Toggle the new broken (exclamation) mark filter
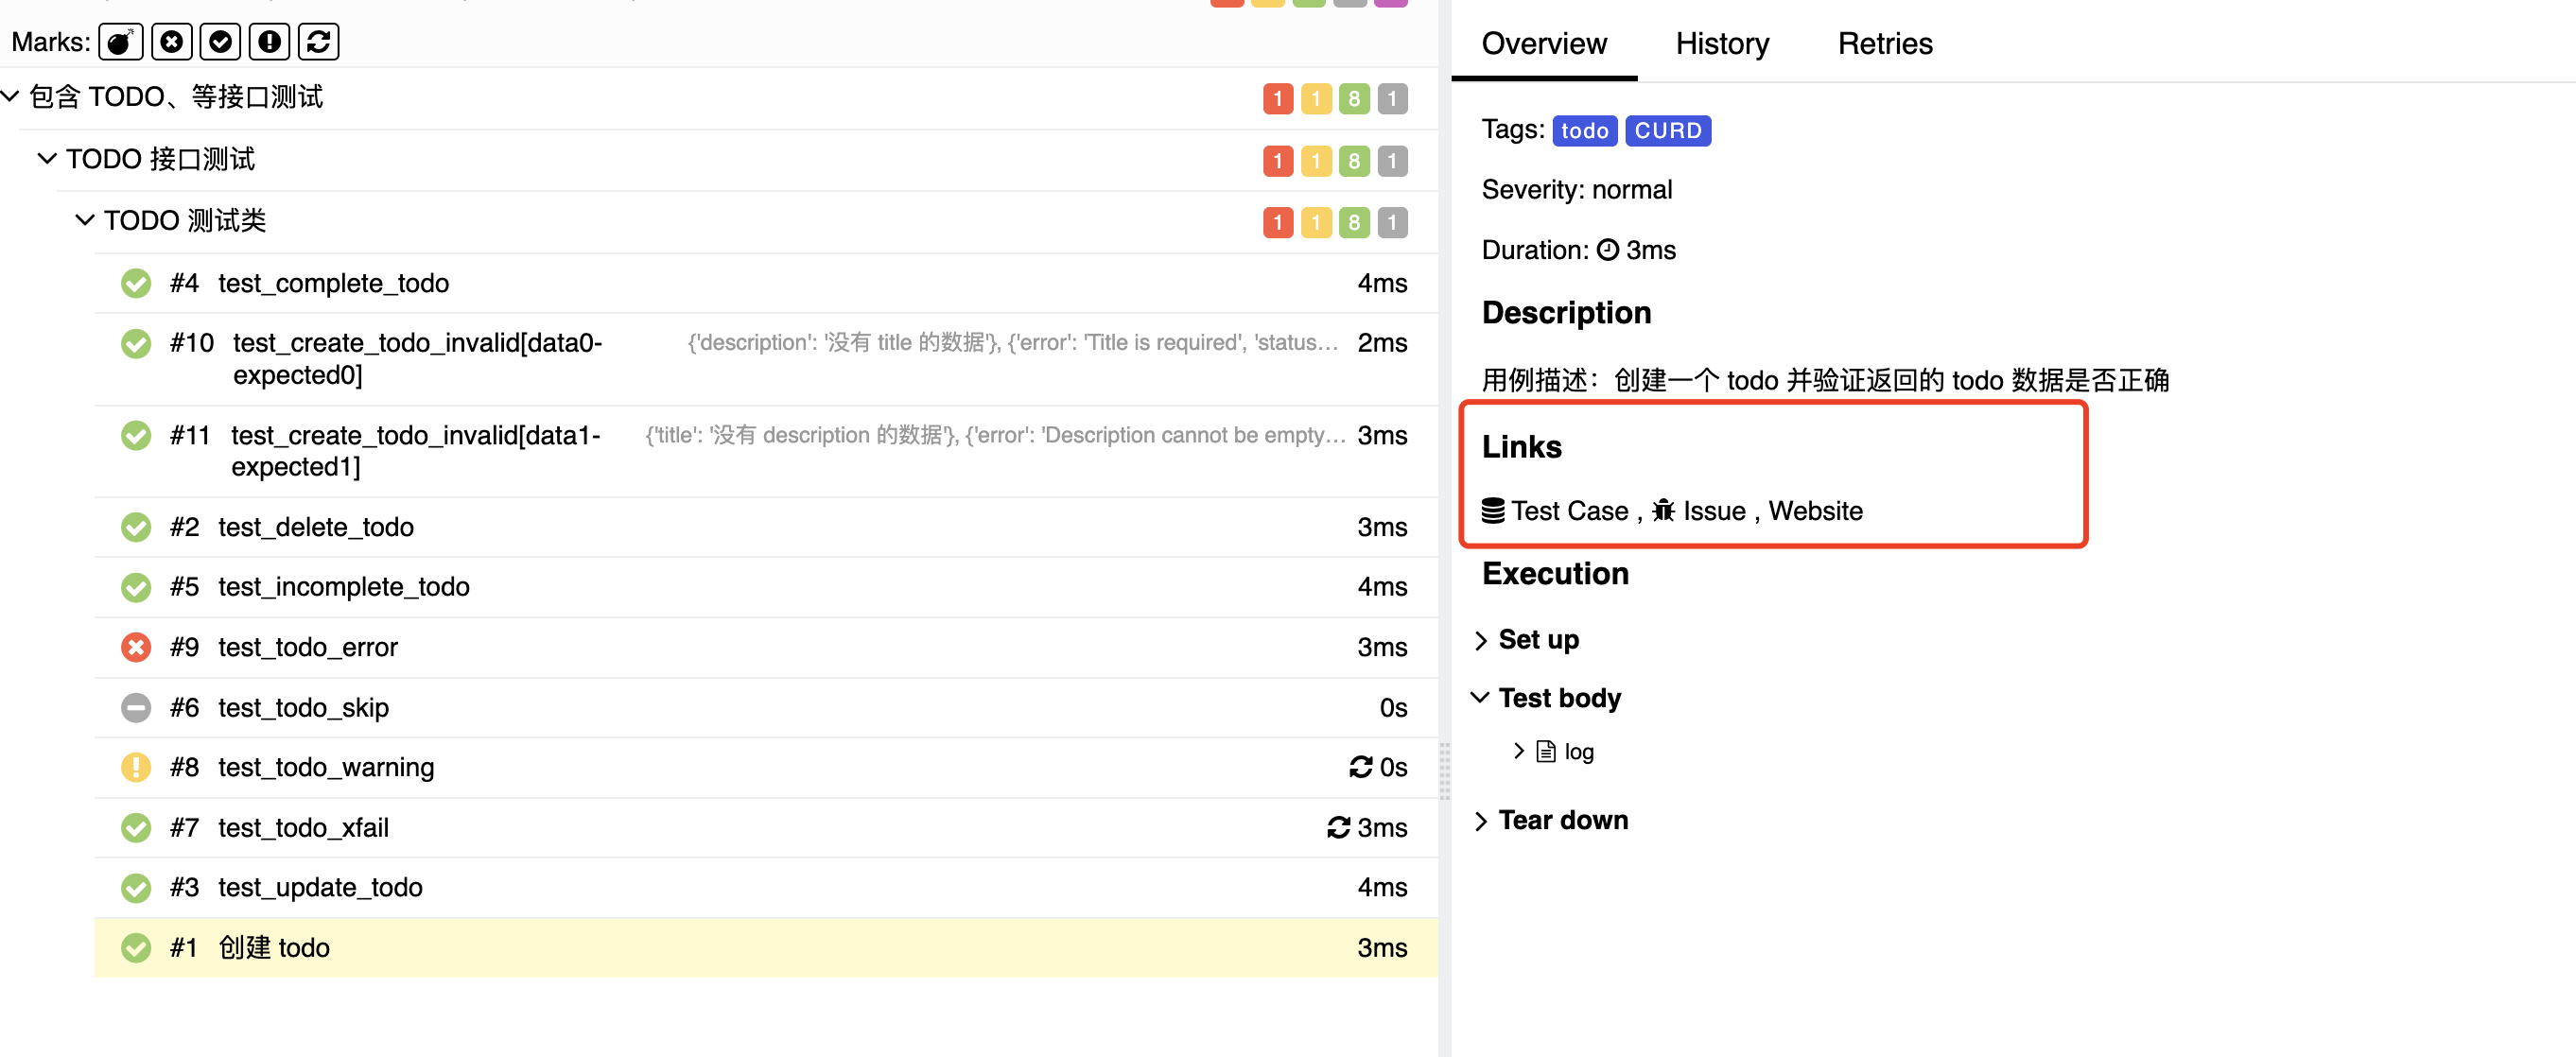The width and height of the screenshot is (2576, 1057). pyautogui.click(x=269, y=42)
